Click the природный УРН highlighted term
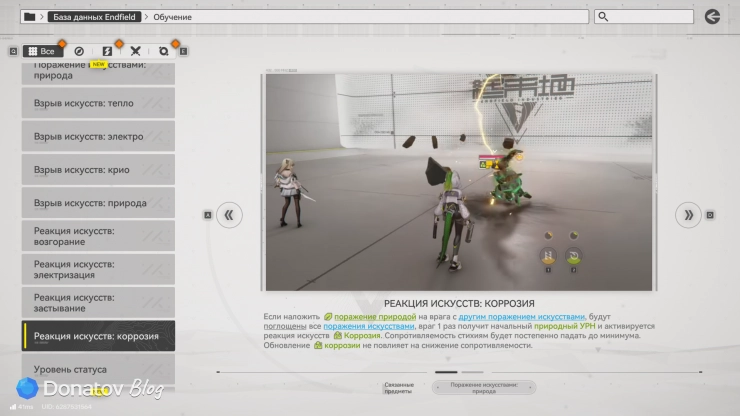This screenshot has width=740, height=416. click(564, 326)
